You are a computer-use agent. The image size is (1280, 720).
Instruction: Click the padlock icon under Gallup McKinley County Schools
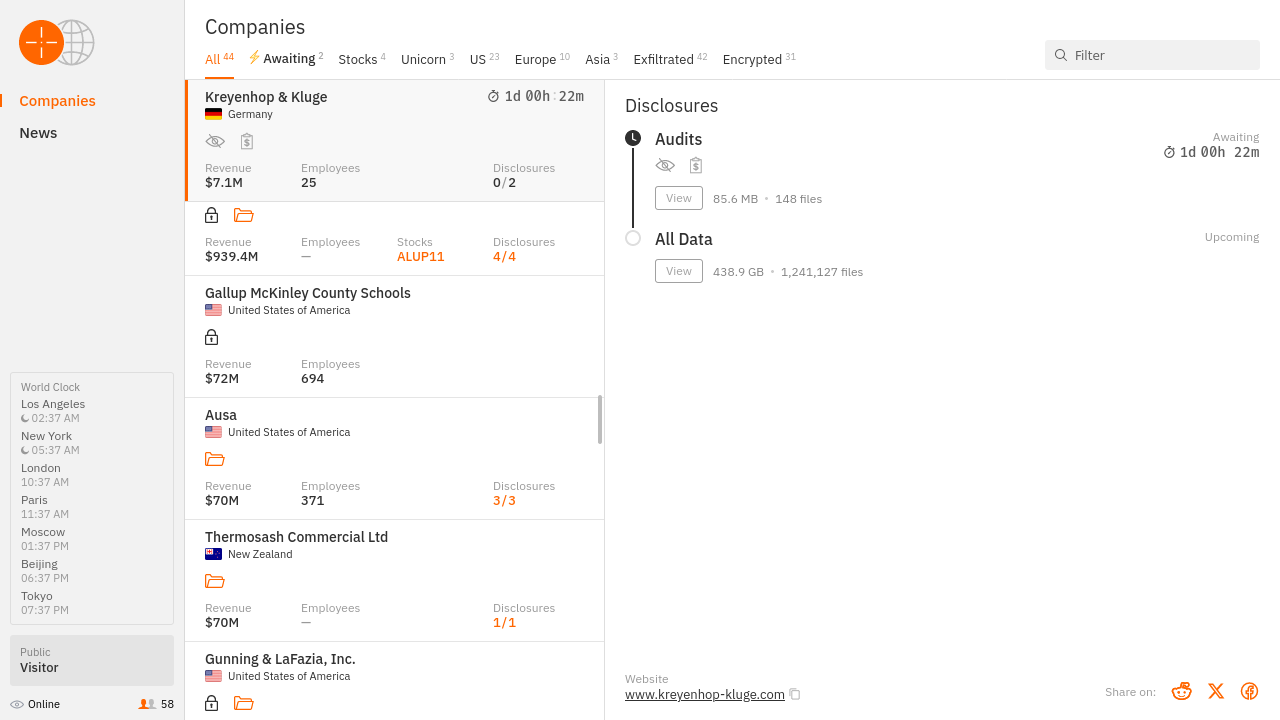[x=211, y=337]
